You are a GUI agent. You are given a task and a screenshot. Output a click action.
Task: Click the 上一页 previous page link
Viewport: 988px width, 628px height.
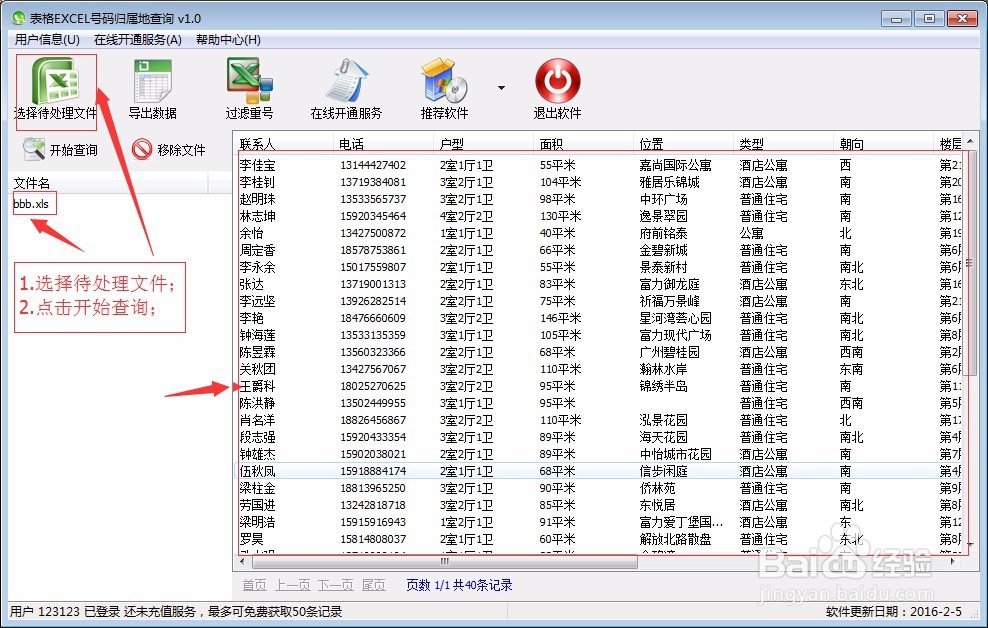[x=293, y=585]
